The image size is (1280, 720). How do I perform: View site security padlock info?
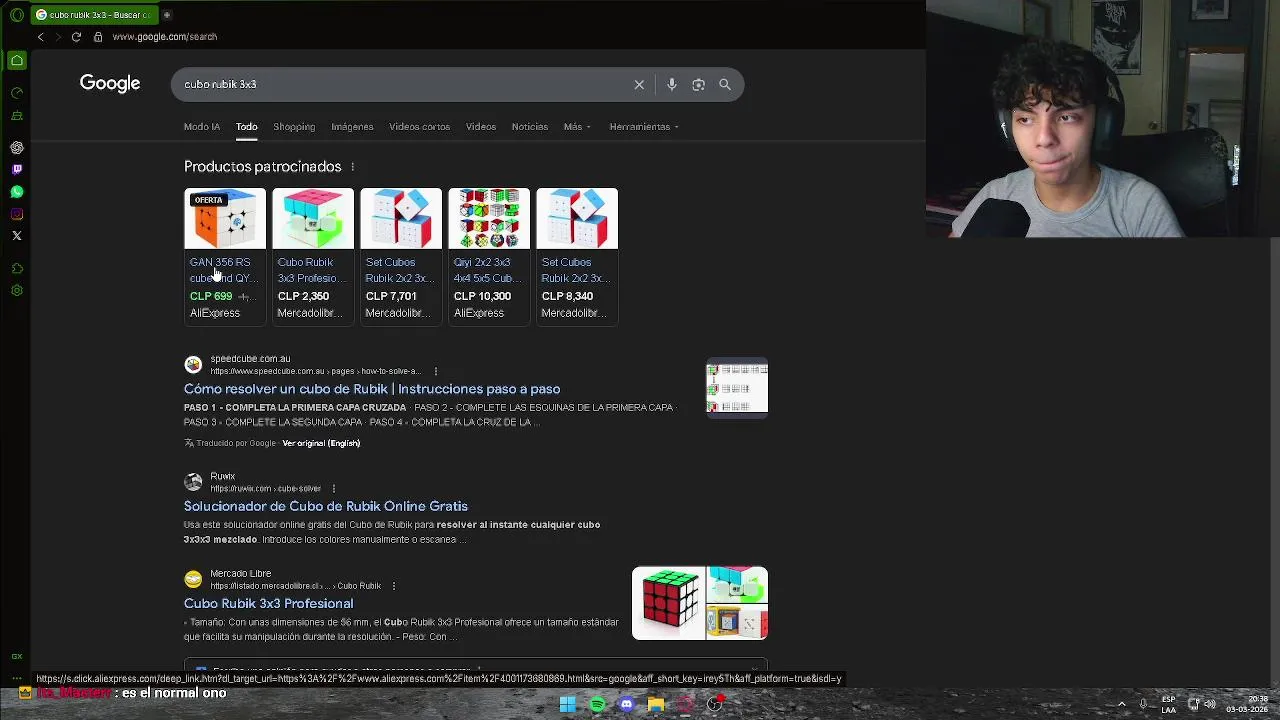click(x=98, y=37)
